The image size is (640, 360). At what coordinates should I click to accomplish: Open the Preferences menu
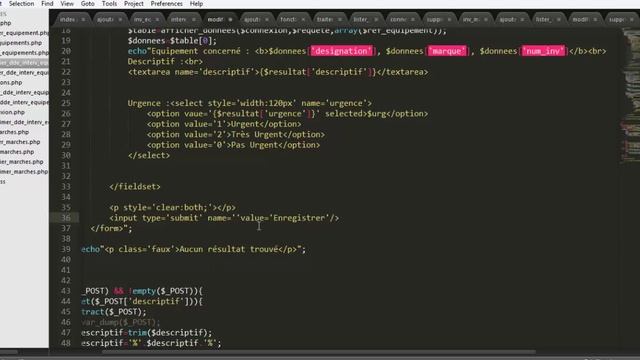(167, 4)
